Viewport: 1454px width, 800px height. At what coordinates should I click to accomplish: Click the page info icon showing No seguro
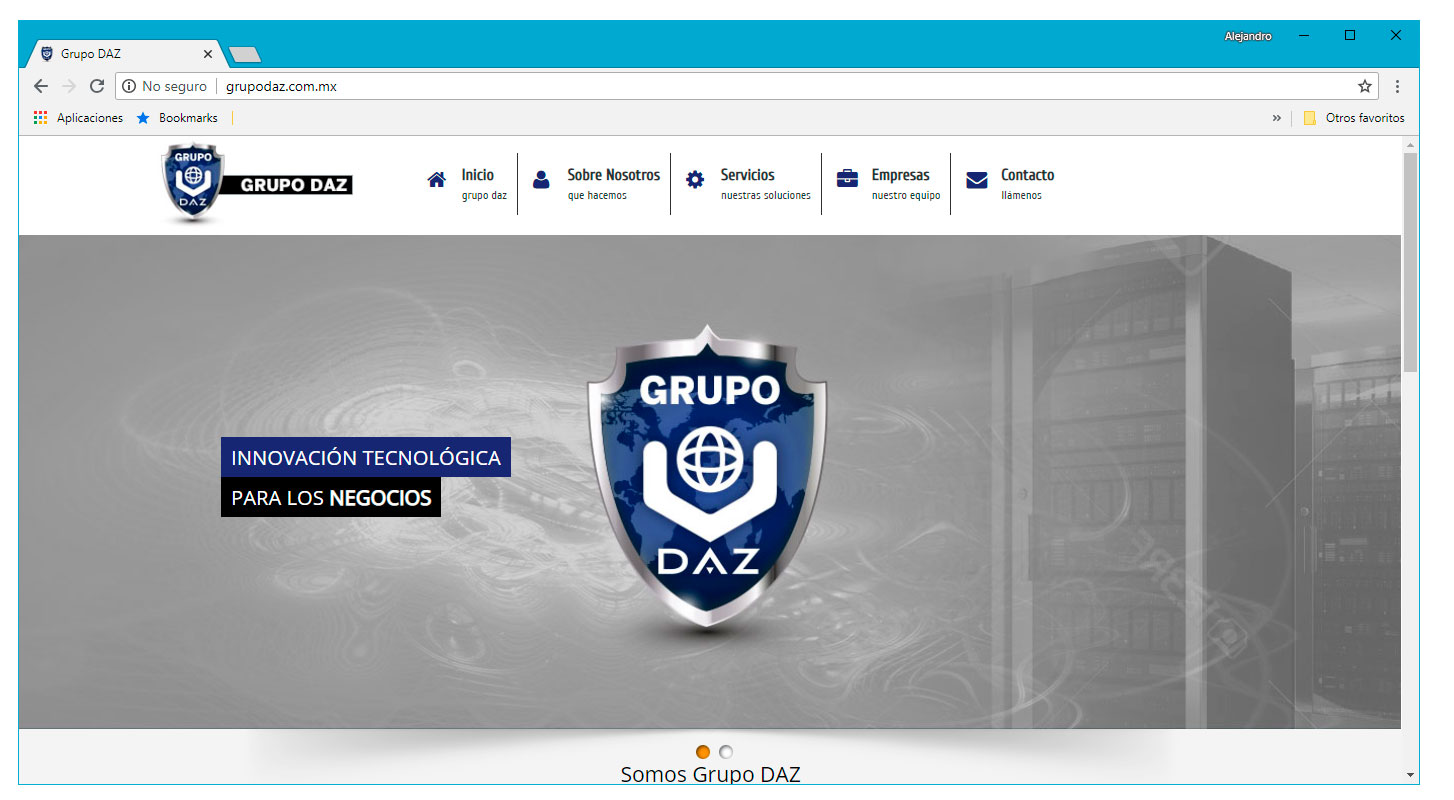127,86
